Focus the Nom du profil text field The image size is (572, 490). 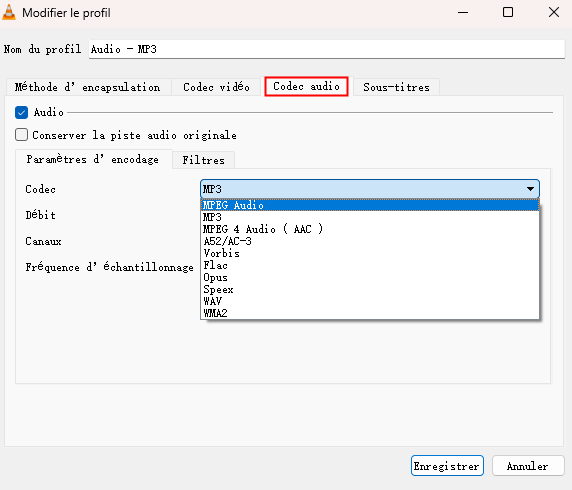[x=326, y=49]
